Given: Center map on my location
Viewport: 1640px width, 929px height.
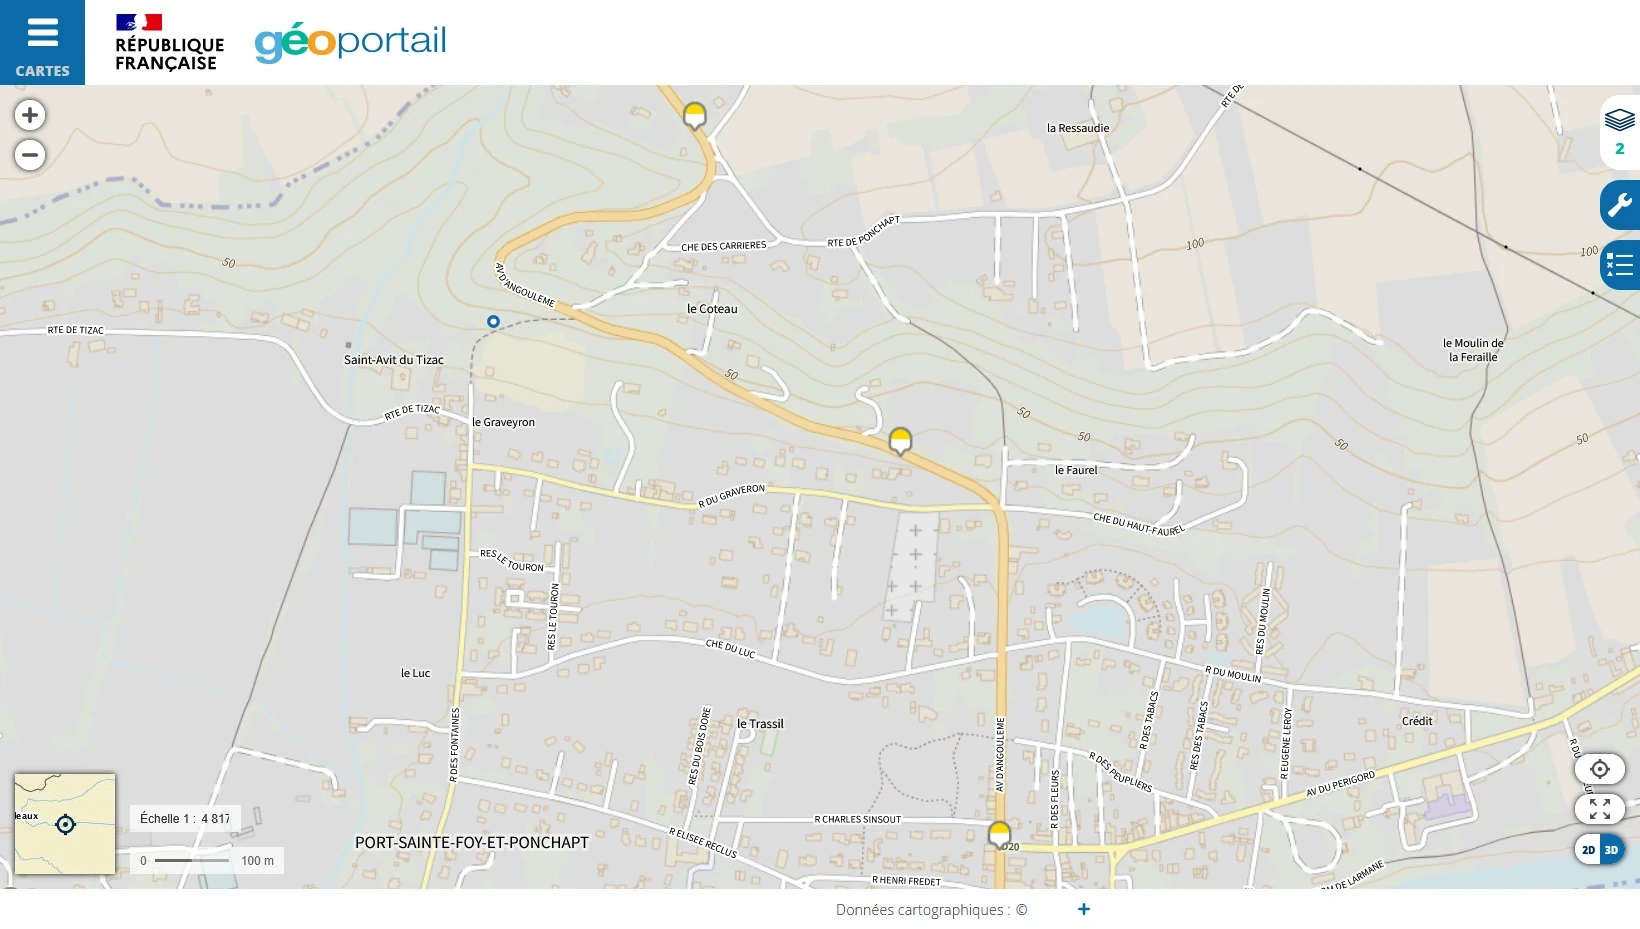Looking at the screenshot, I should 1600,769.
